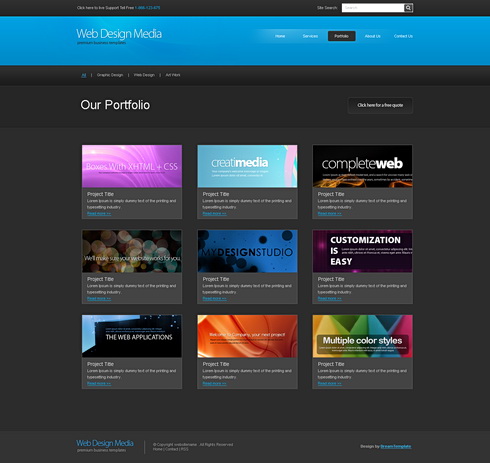Click the Our Portfolio heading
The width and height of the screenshot is (490, 463).
coord(115,105)
